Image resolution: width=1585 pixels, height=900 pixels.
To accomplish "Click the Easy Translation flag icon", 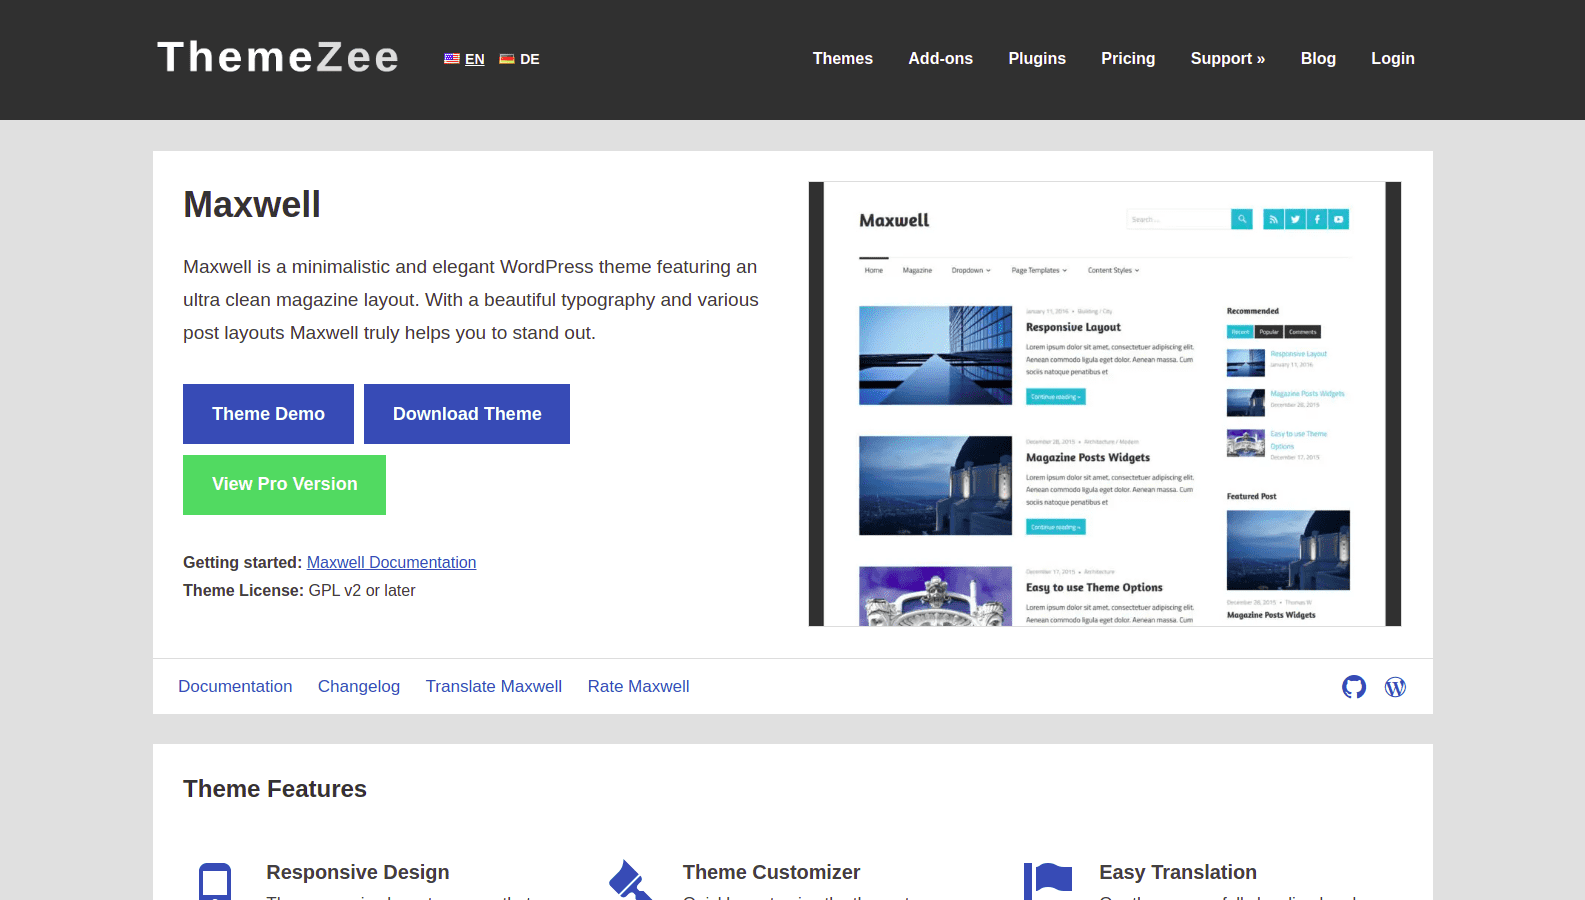I will [1048, 881].
